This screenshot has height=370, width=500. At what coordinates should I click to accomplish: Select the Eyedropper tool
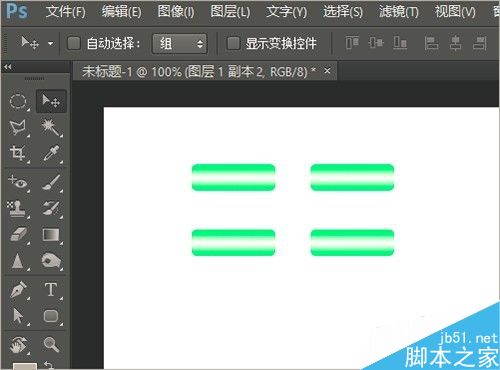tap(51, 153)
